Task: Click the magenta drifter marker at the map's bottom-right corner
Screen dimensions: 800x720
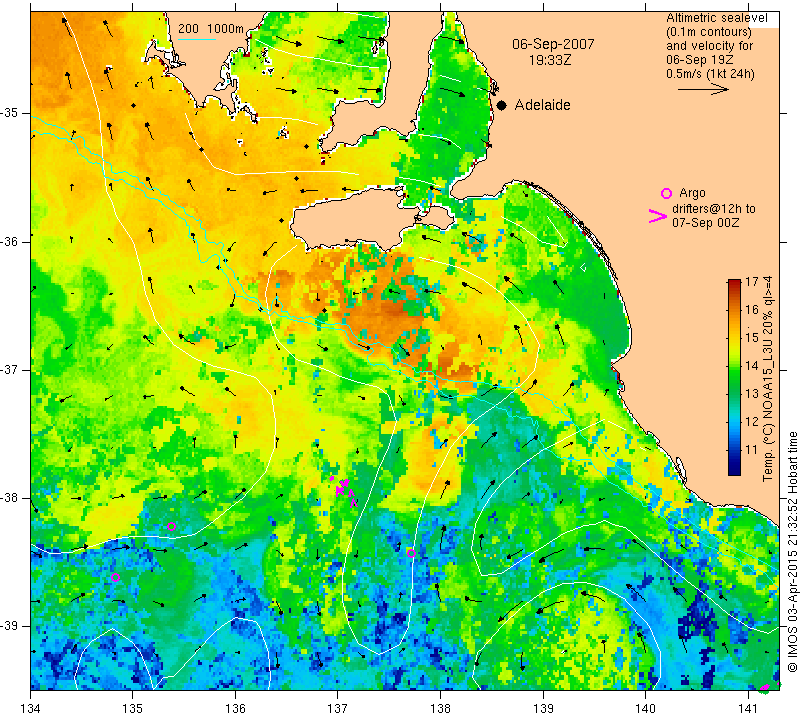Action: (x=765, y=688)
